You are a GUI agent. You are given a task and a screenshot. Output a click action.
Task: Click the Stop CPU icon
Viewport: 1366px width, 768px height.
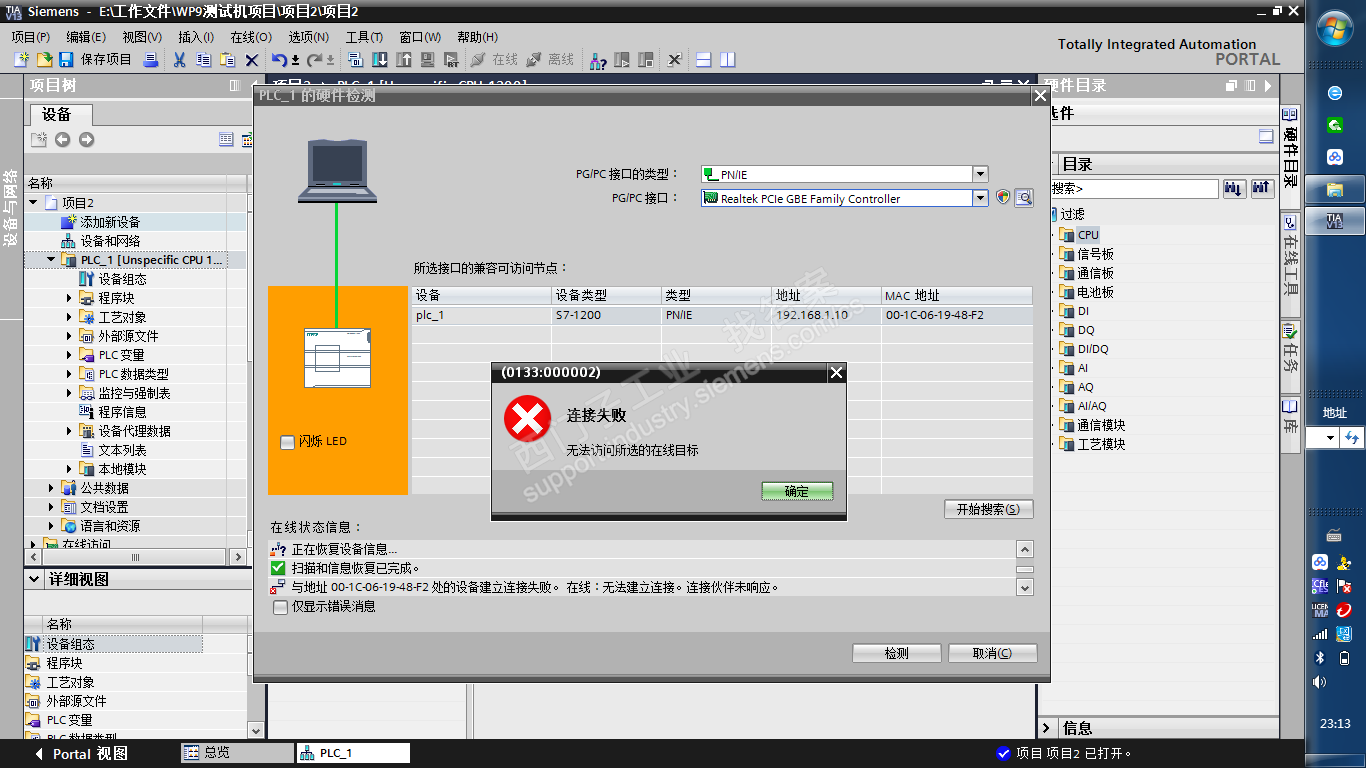point(645,60)
